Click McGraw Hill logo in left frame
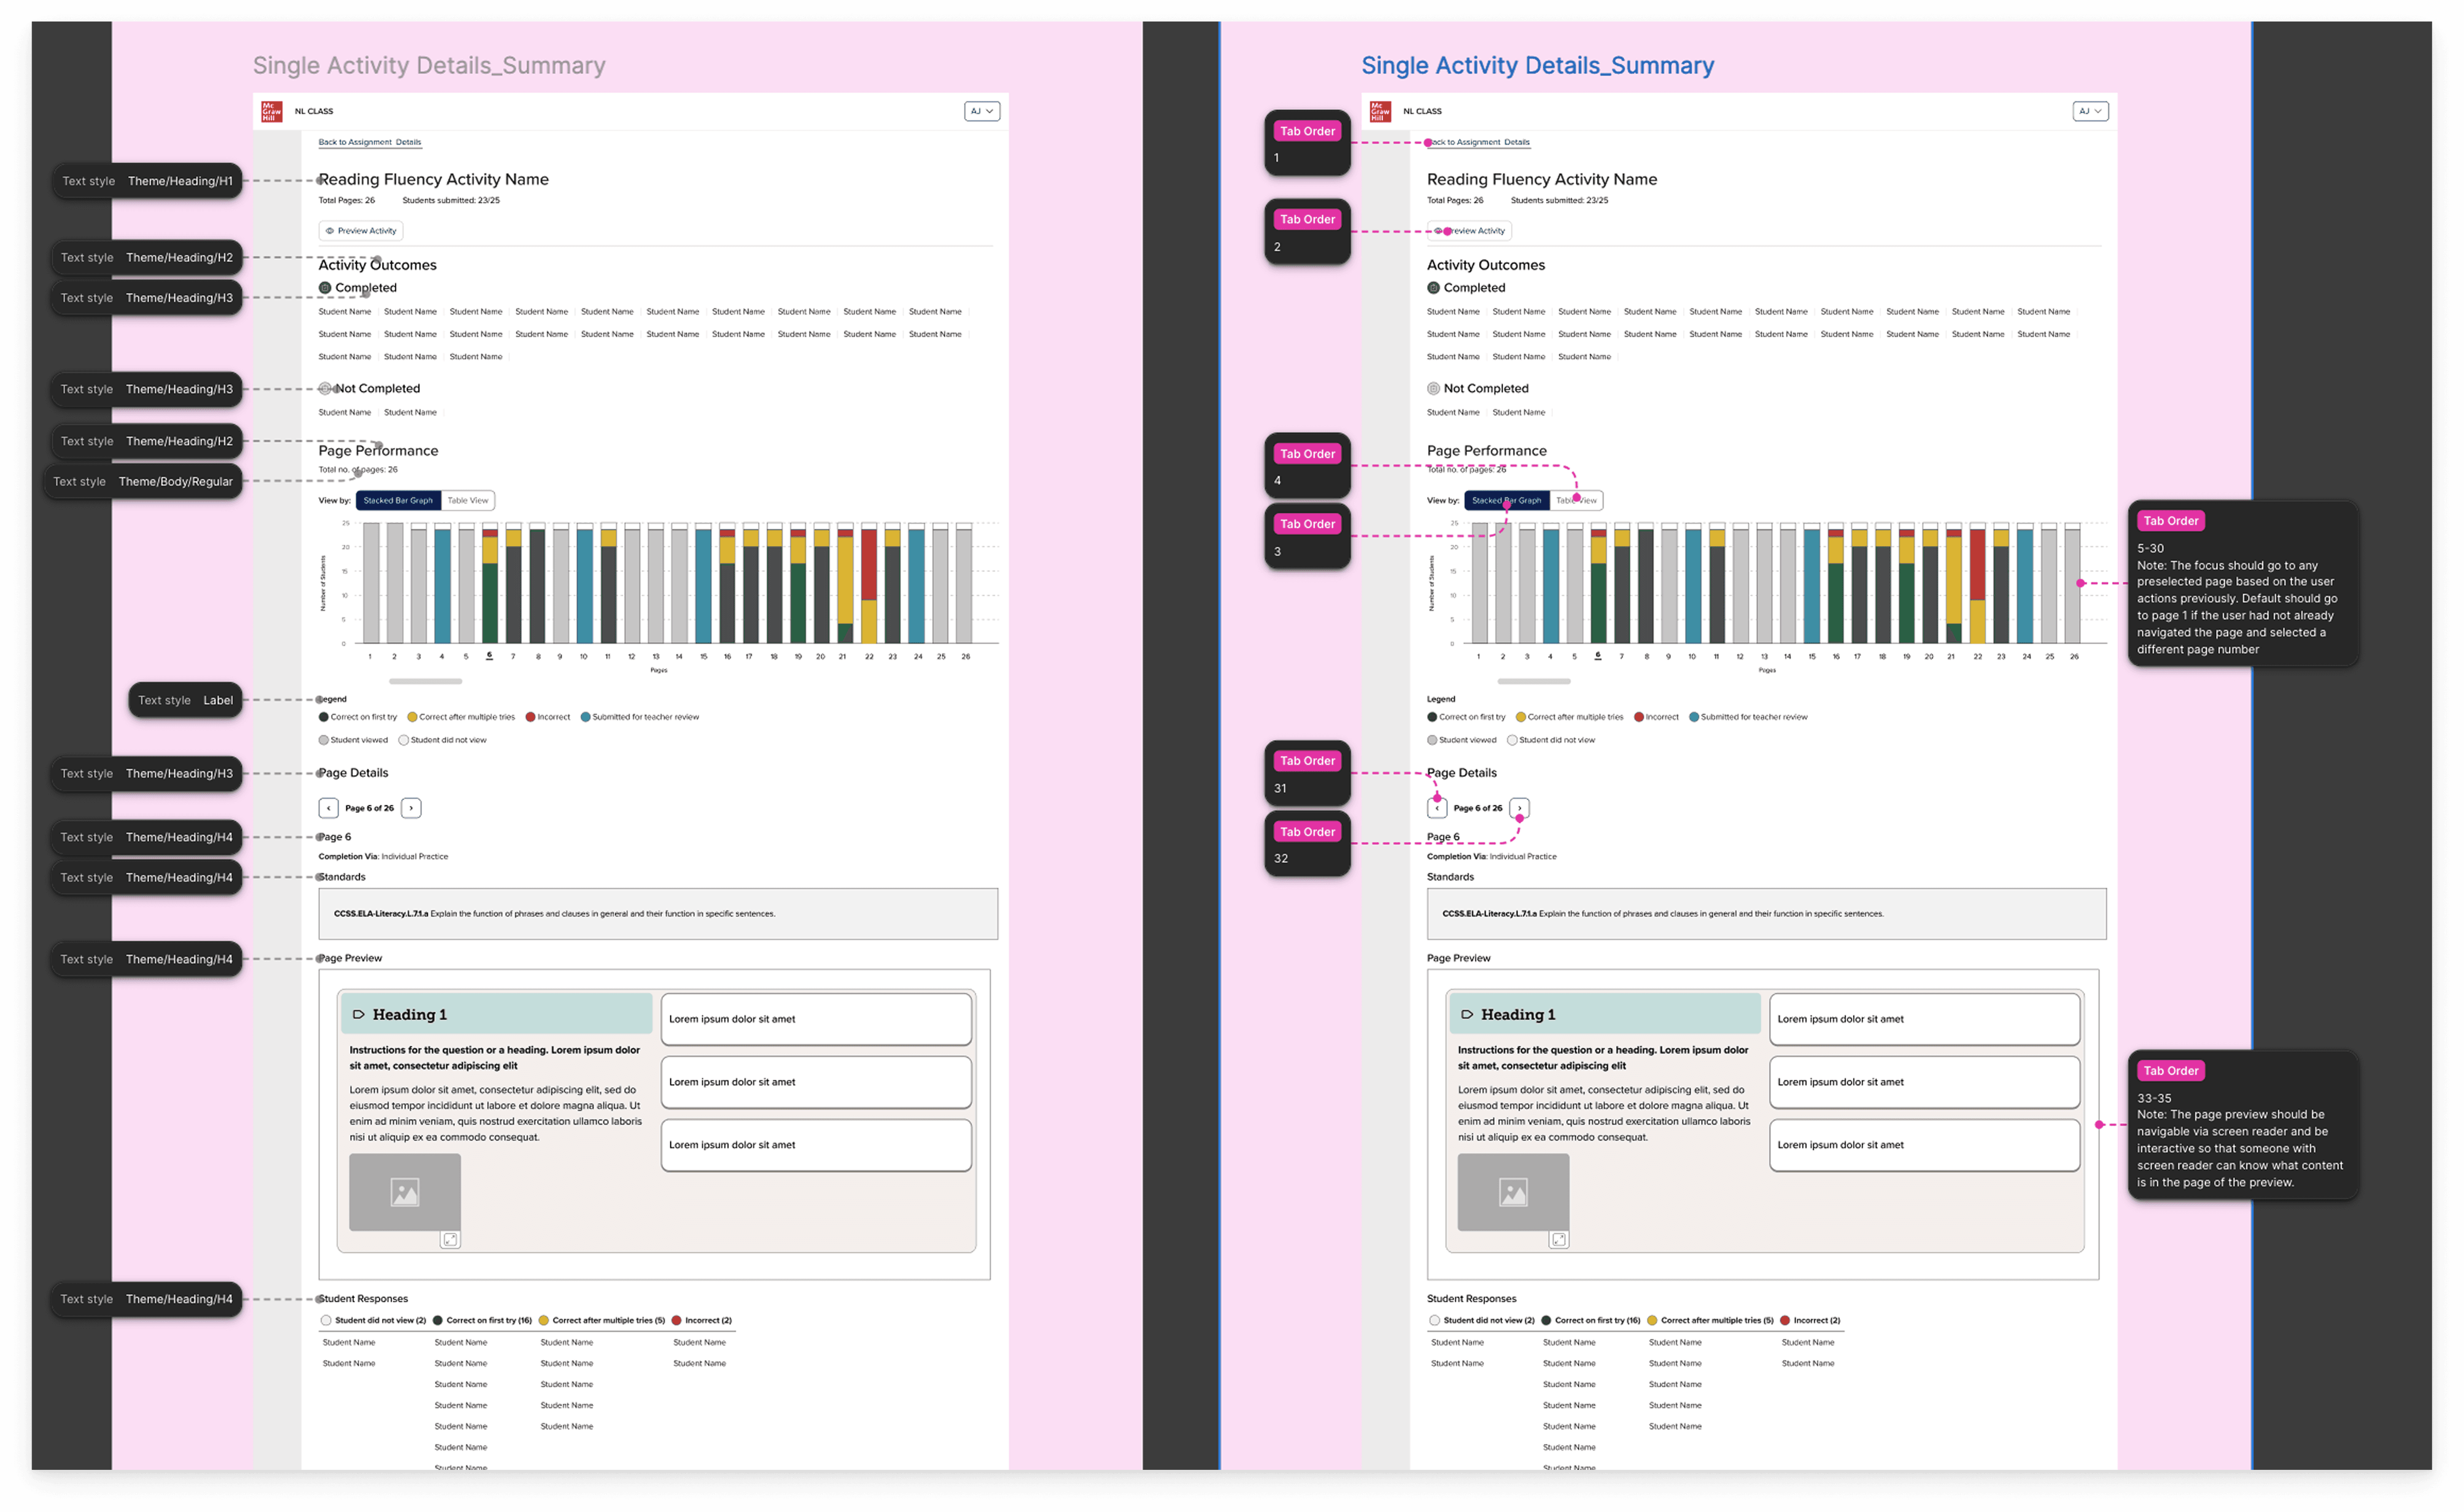2464x1512 pixels. point(271,111)
